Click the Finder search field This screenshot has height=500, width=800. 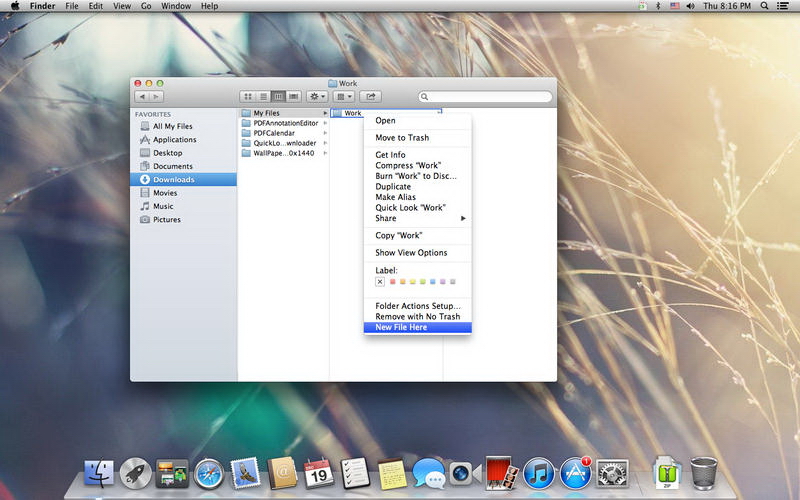point(487,97)
